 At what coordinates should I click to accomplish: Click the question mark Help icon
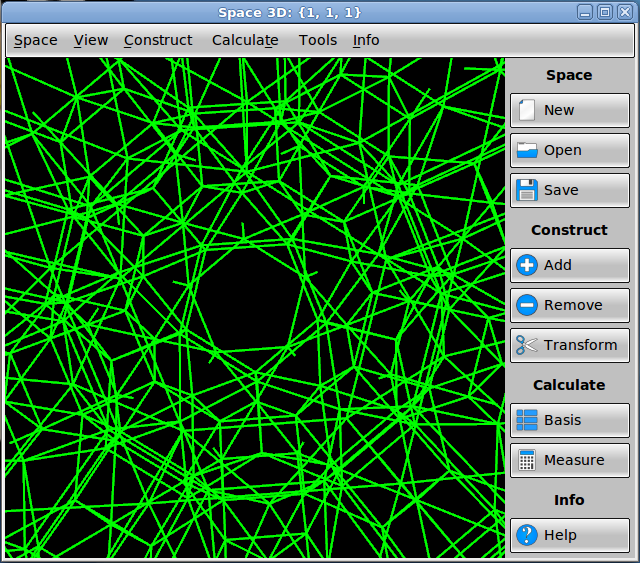tap(527, 535)
